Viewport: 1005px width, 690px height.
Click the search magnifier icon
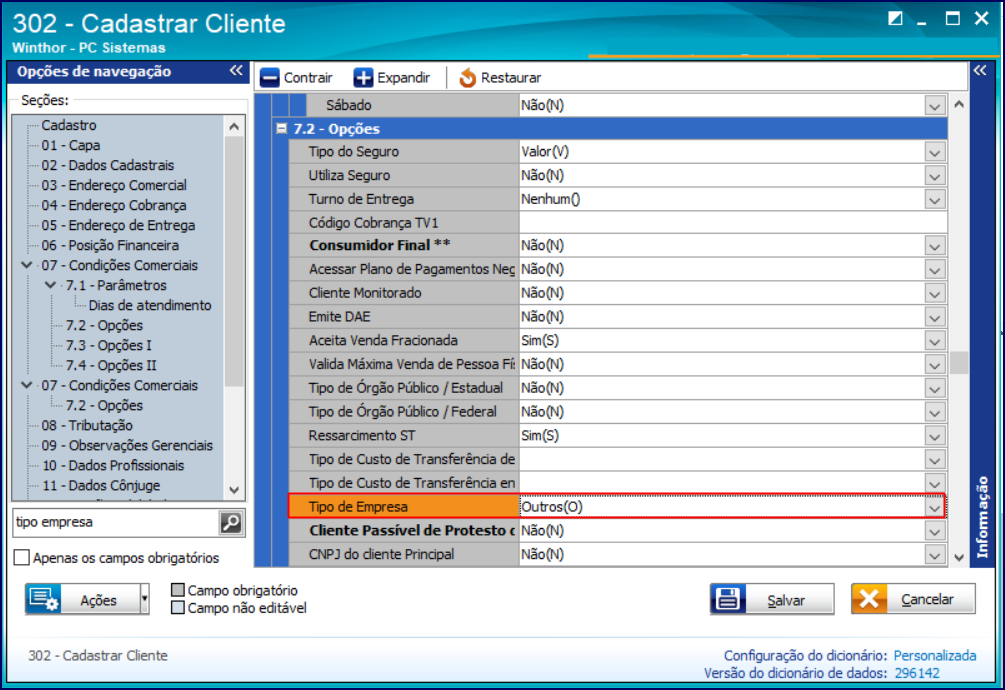[231, 523]
